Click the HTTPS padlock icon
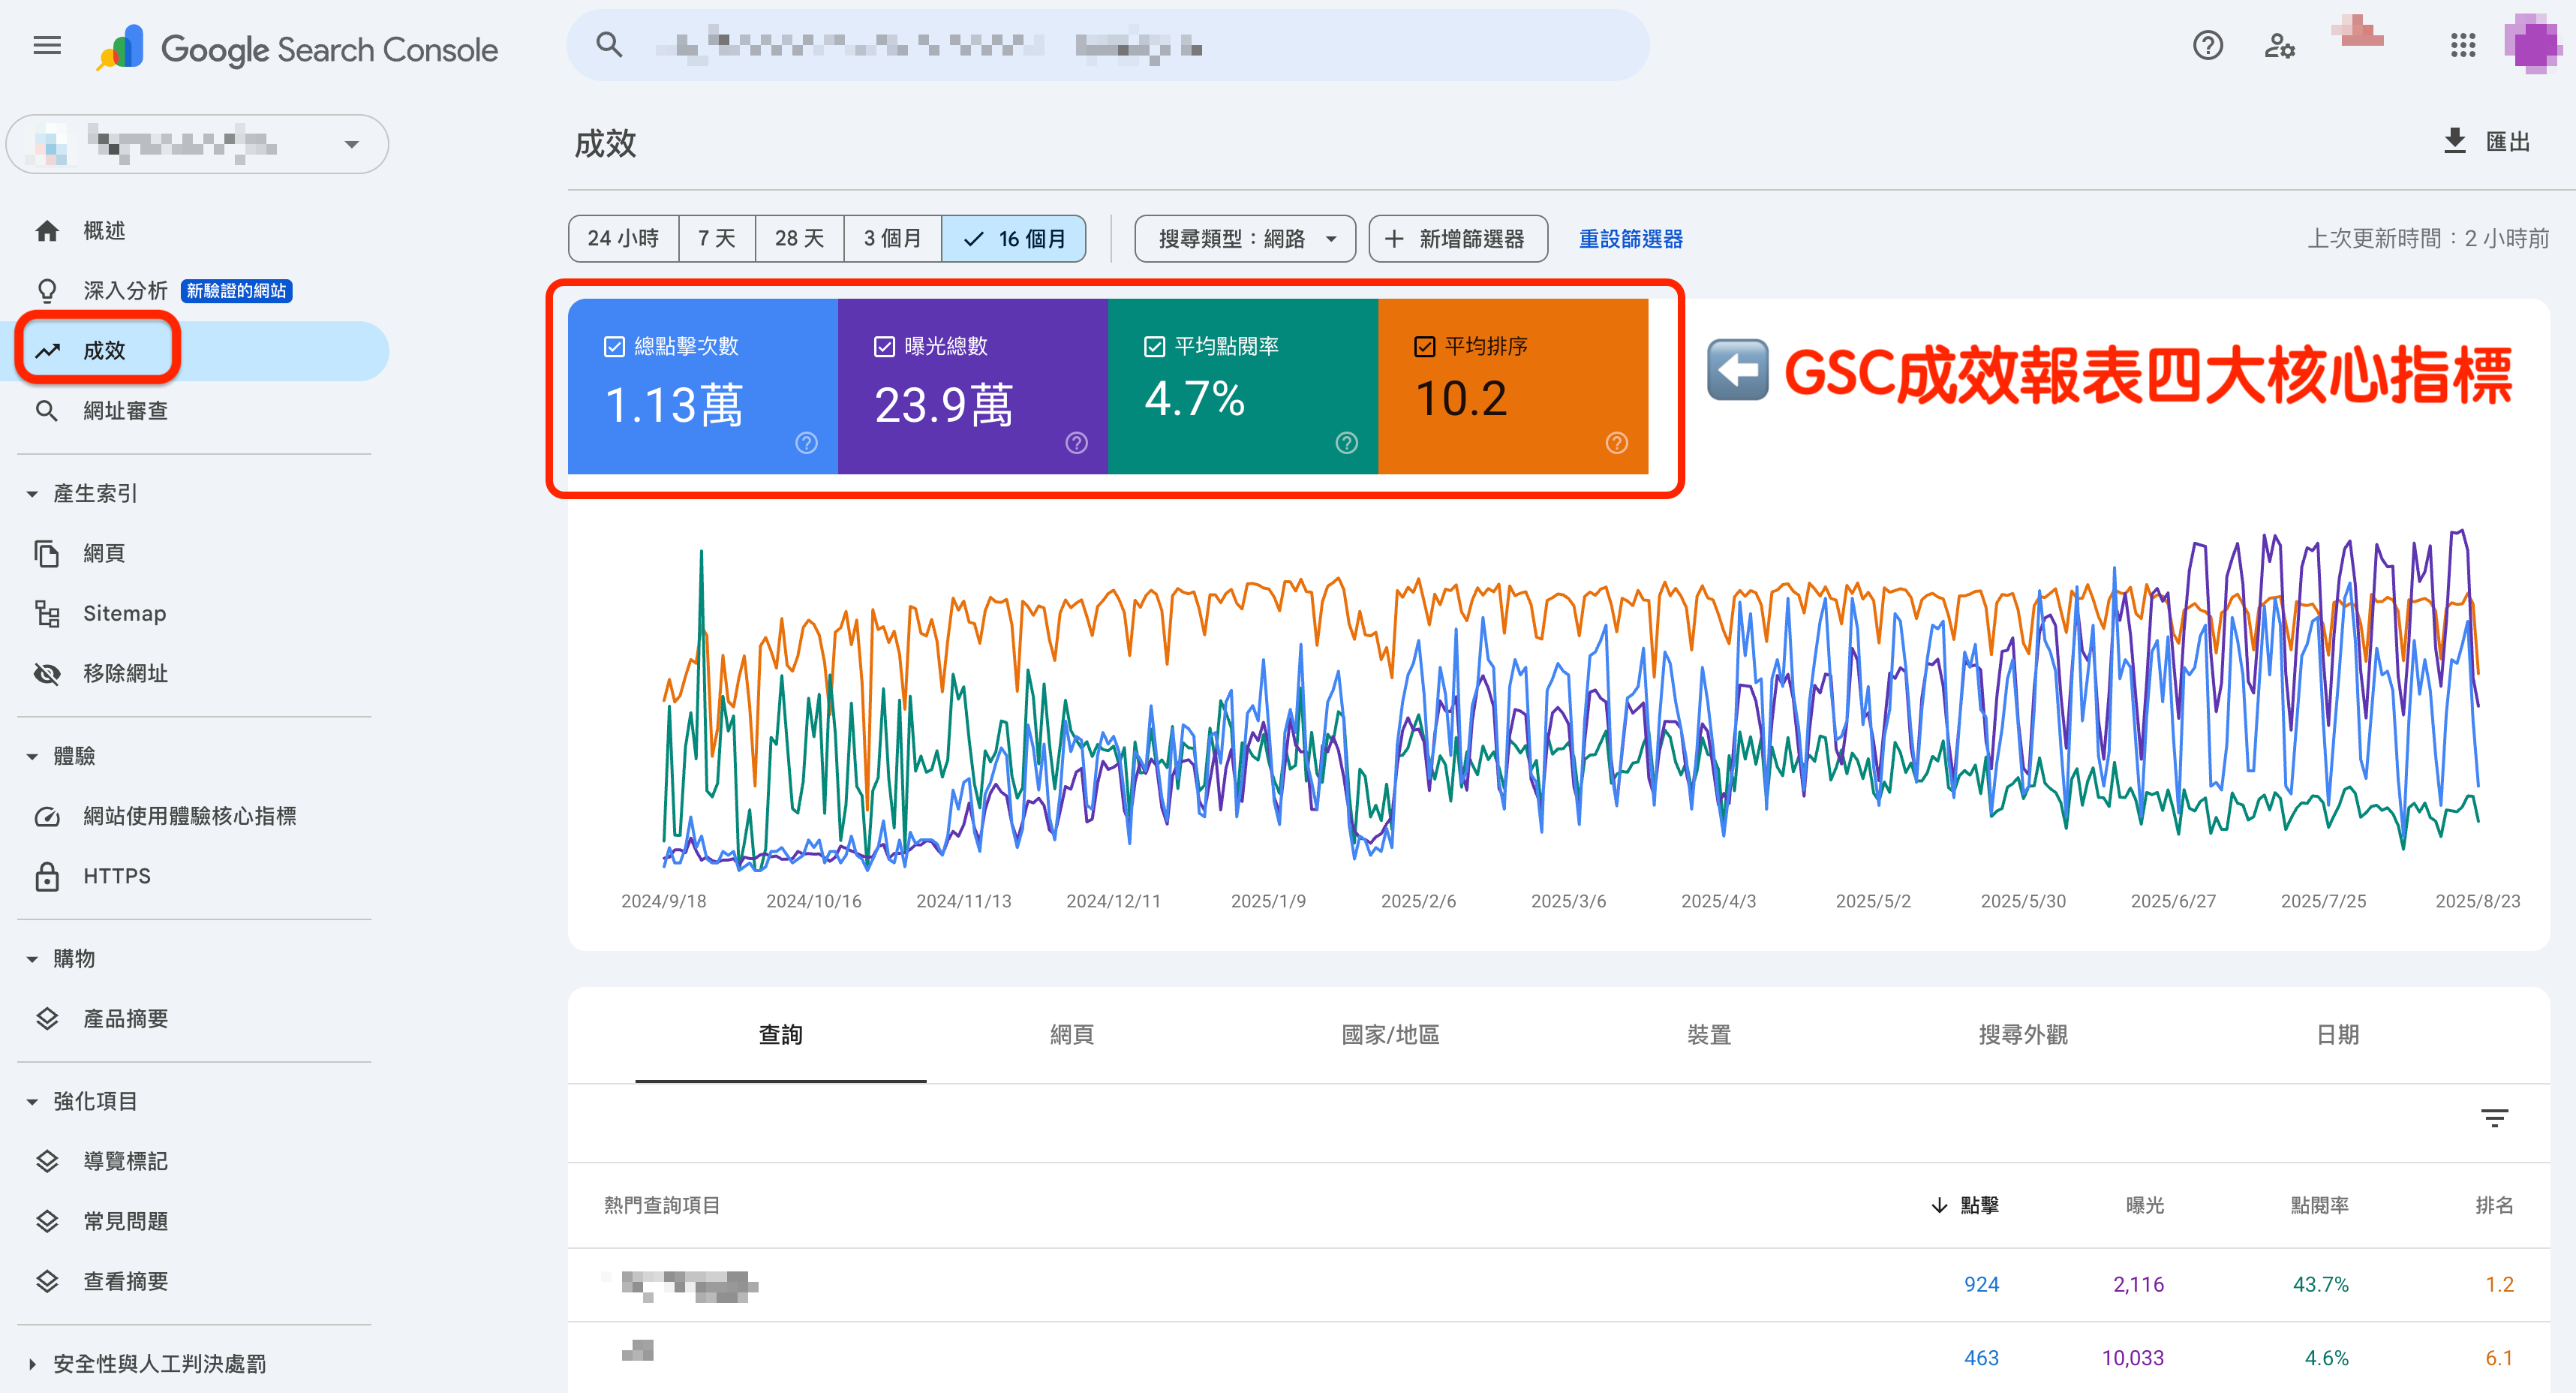The image size is (2576, 1393). pos(47,876)
